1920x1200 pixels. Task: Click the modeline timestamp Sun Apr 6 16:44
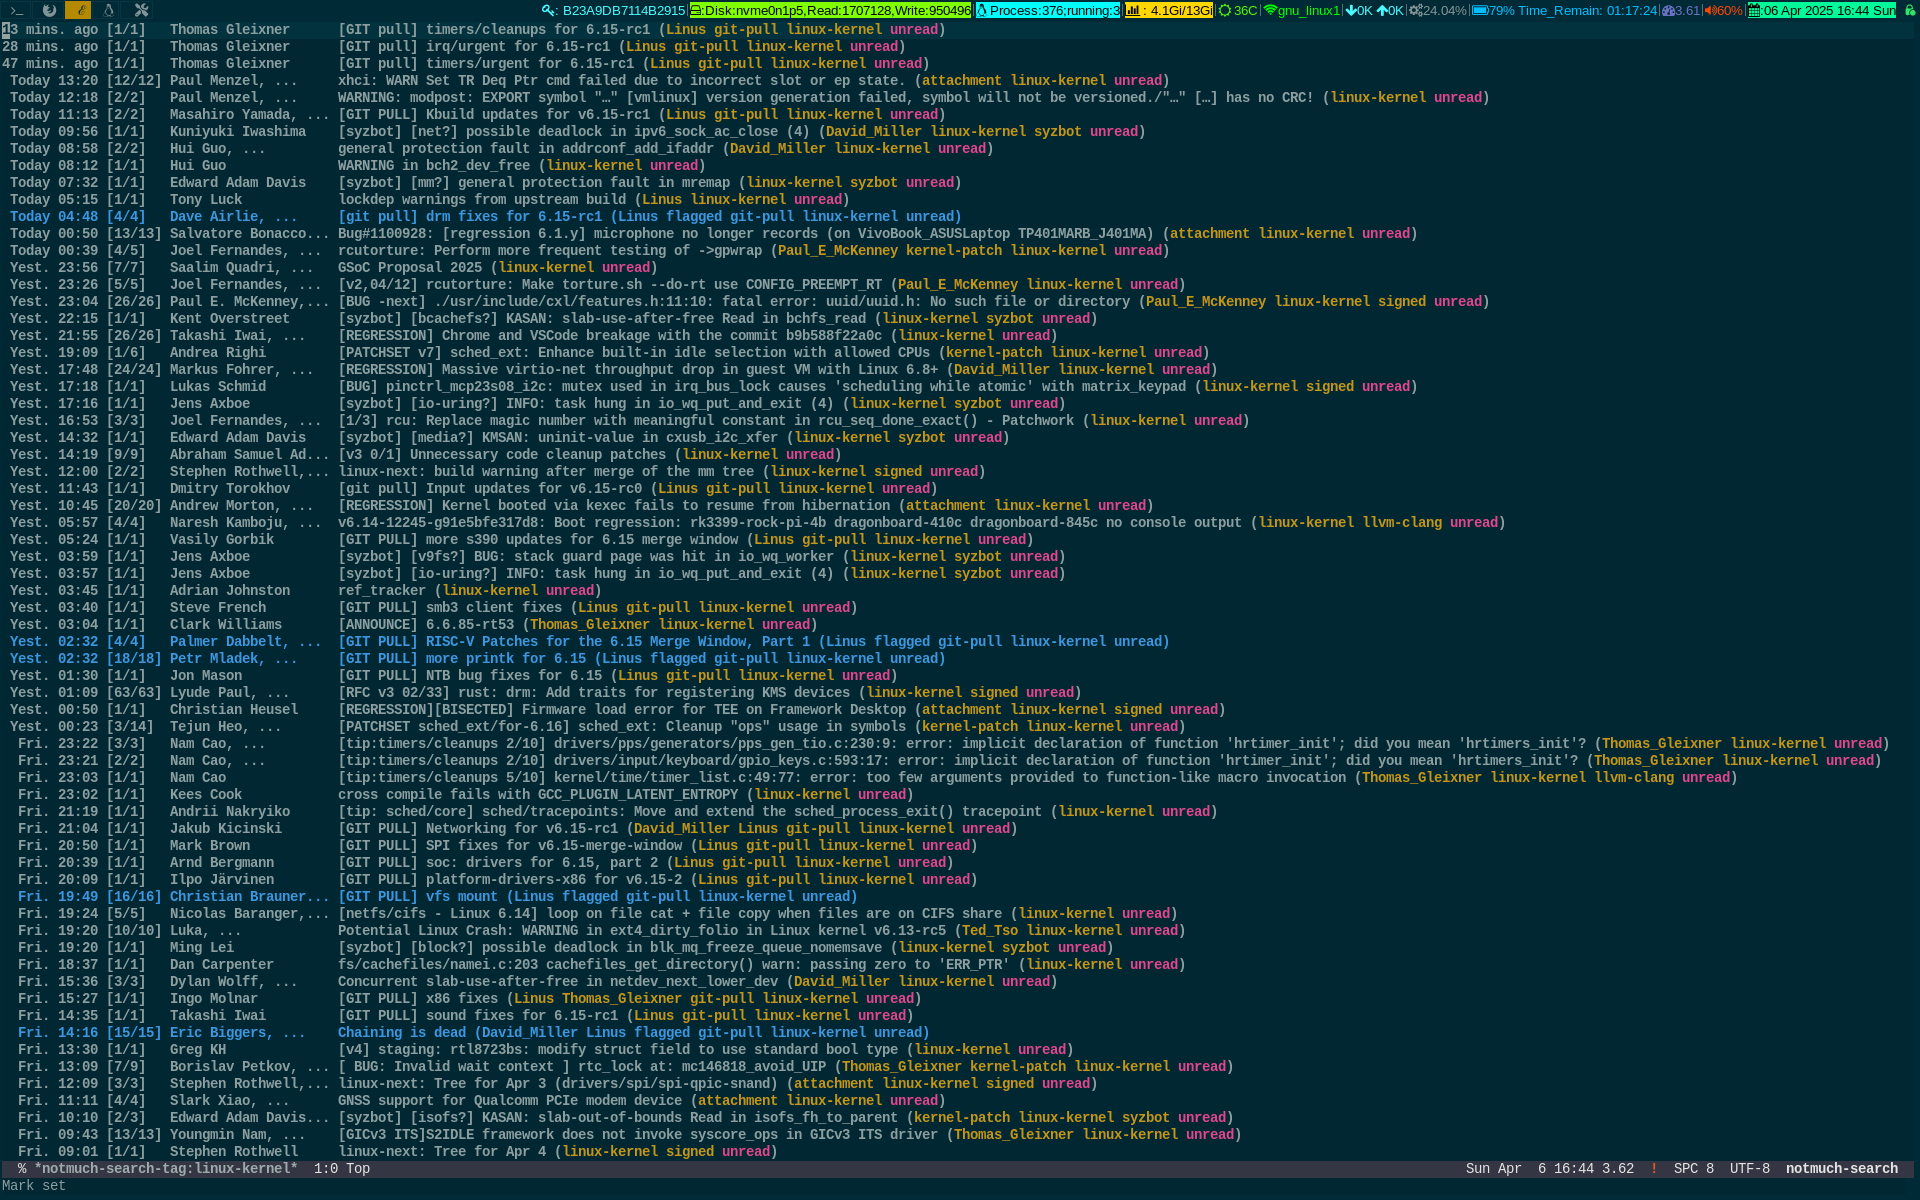(x=1529, y=1168)
